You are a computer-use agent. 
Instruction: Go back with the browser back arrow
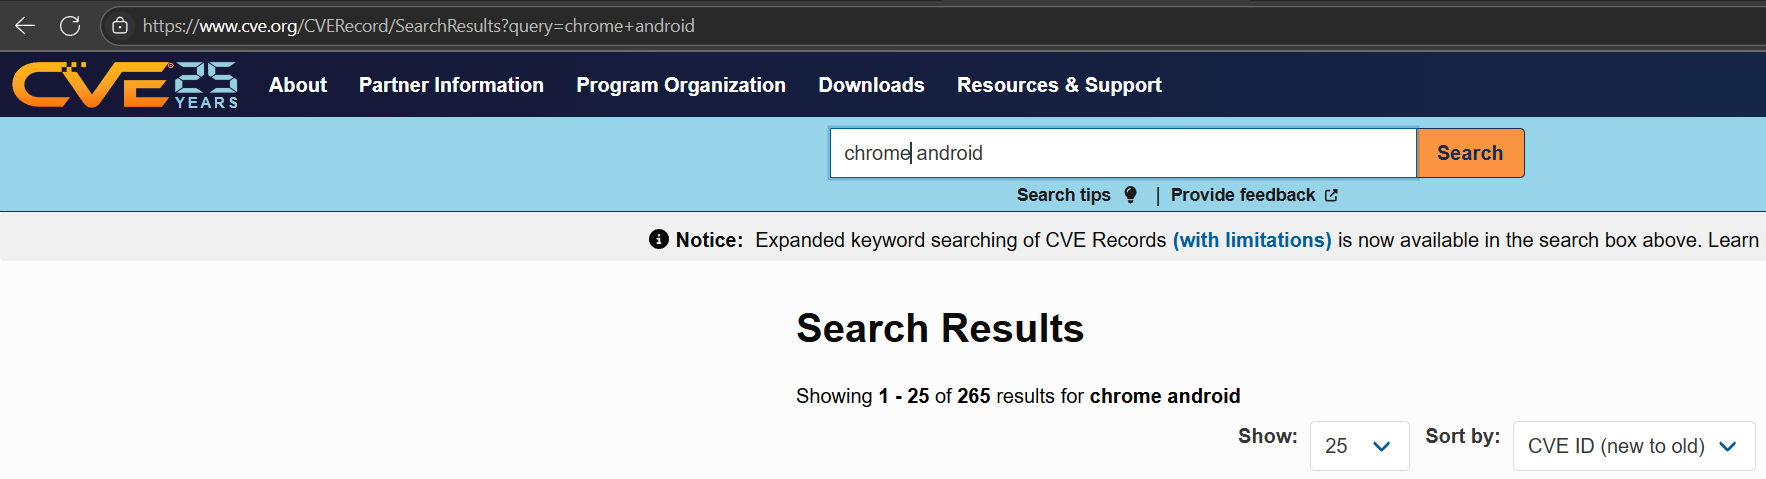25,26
